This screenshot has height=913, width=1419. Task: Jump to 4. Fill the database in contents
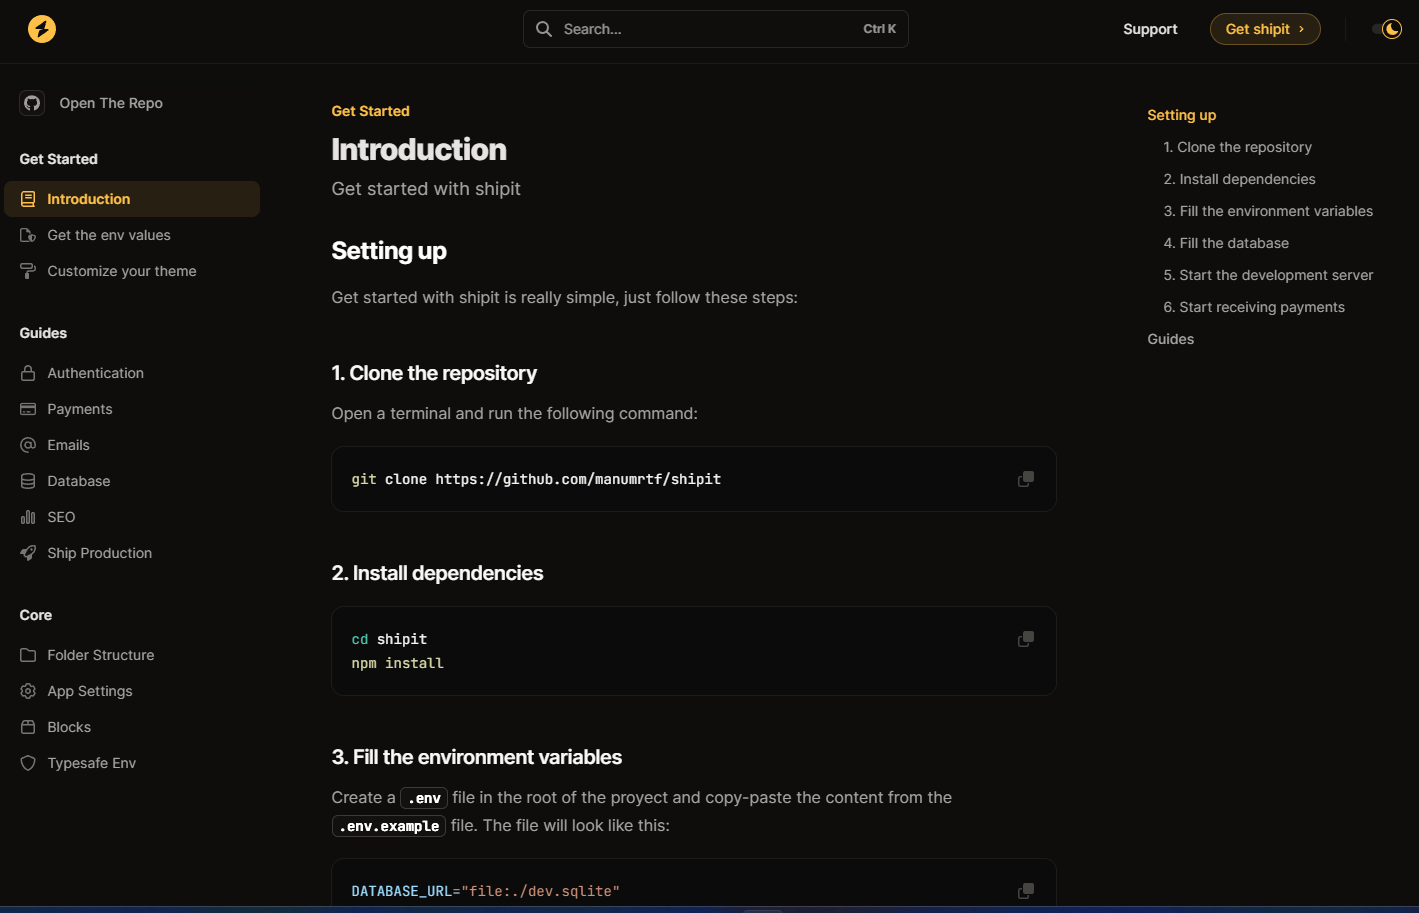[x=1226, y=243]
